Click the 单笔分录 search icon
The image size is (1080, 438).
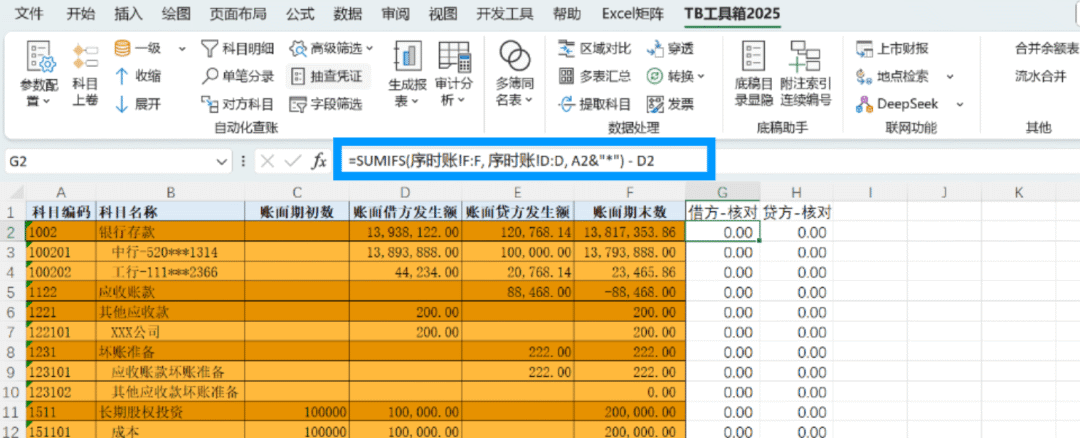coord(209,76)
